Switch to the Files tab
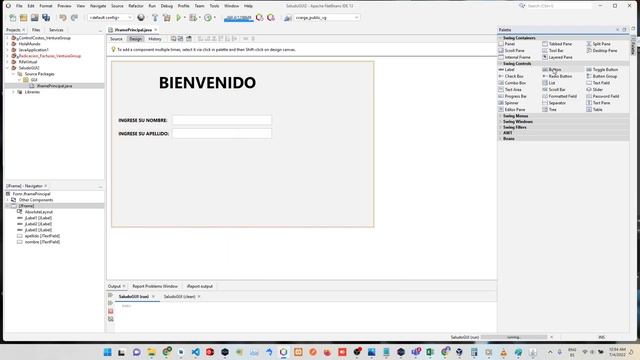 click(x=36, y=30)
